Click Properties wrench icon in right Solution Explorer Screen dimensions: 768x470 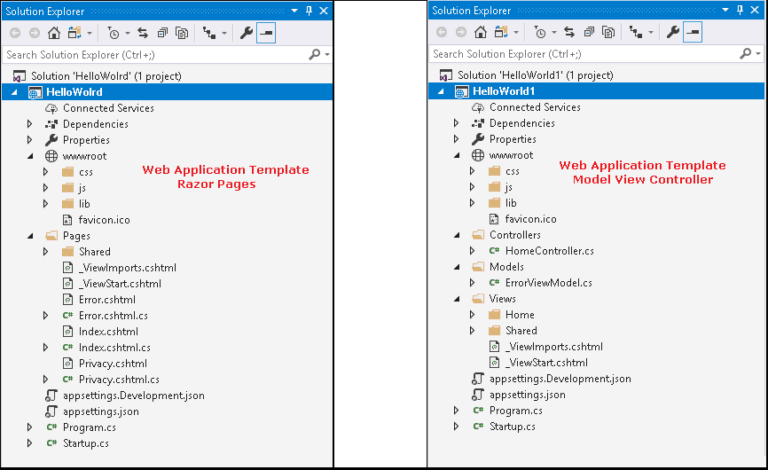click(673, 33)
